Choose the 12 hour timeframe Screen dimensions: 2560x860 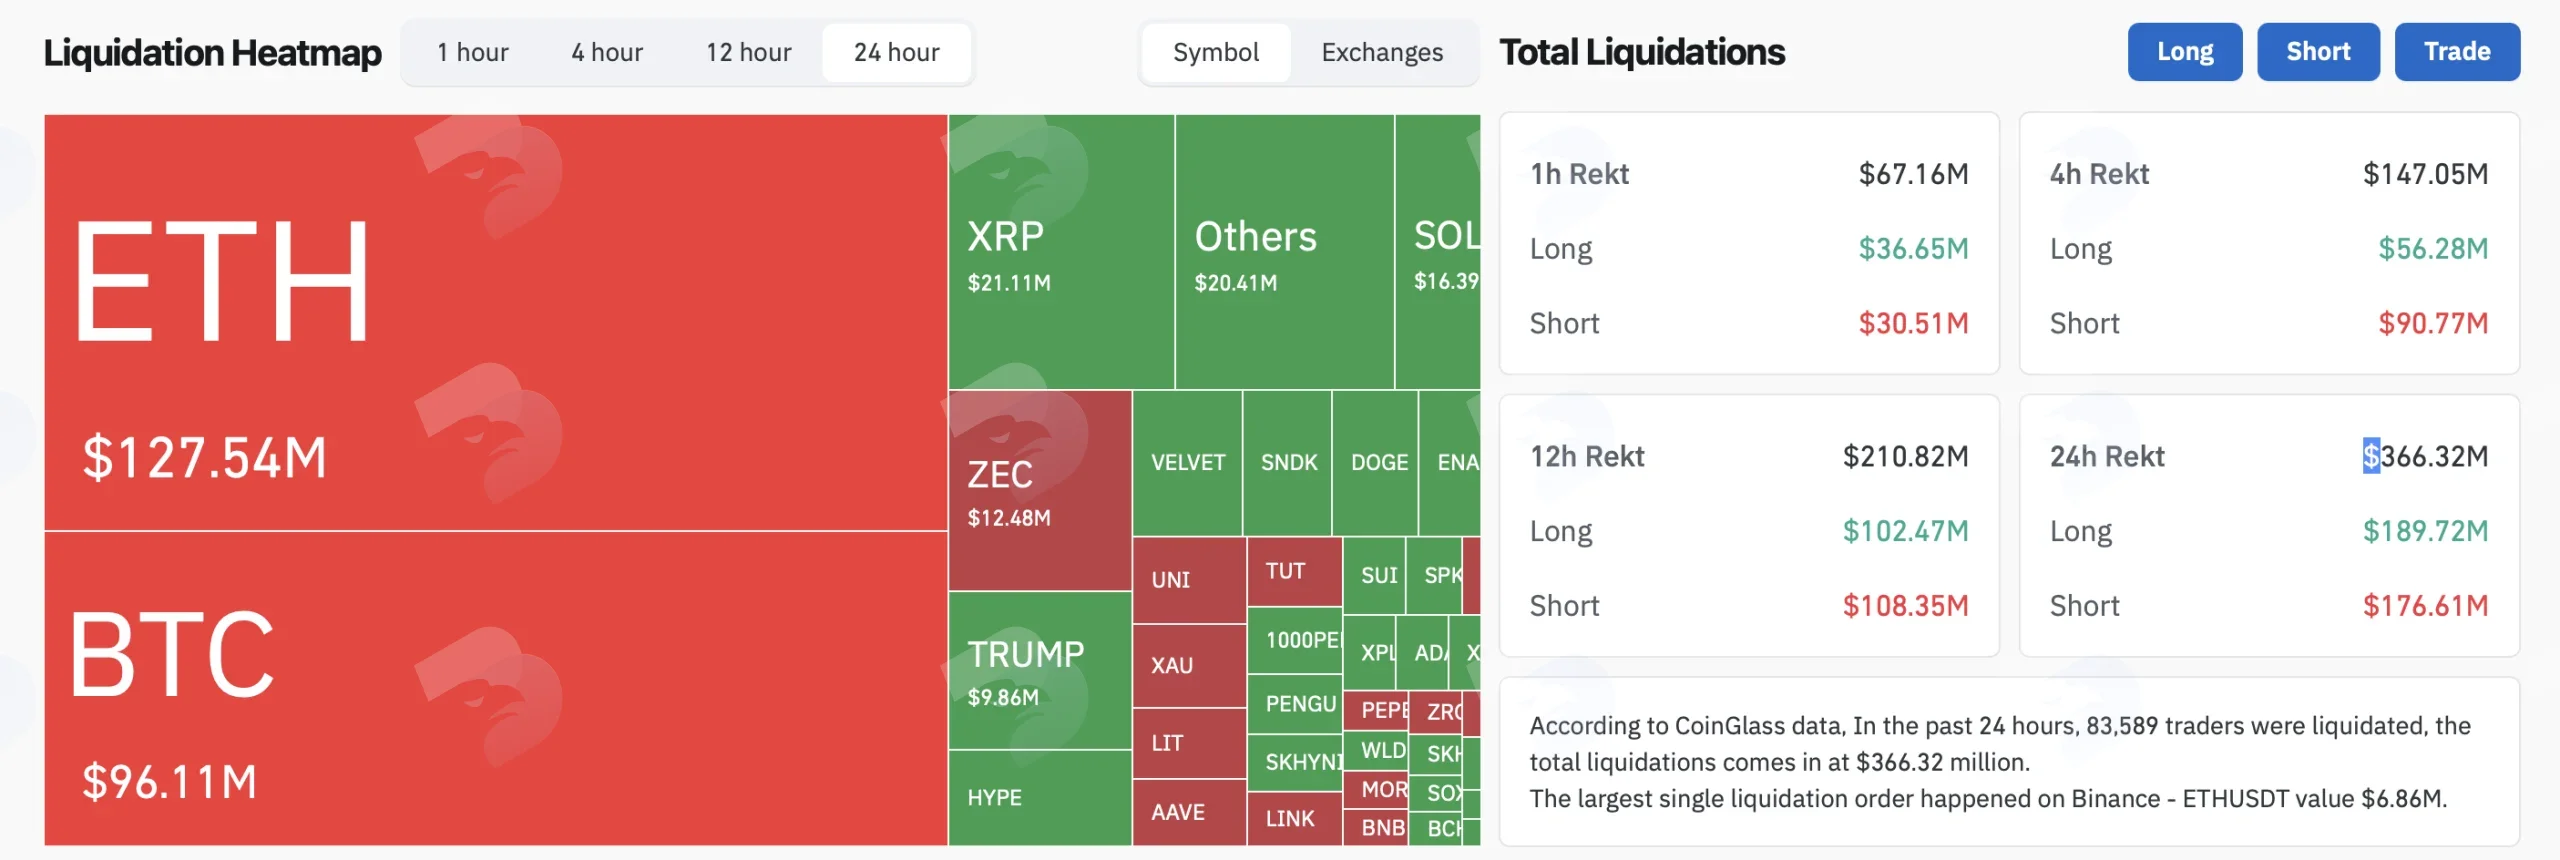coord(748,52)
